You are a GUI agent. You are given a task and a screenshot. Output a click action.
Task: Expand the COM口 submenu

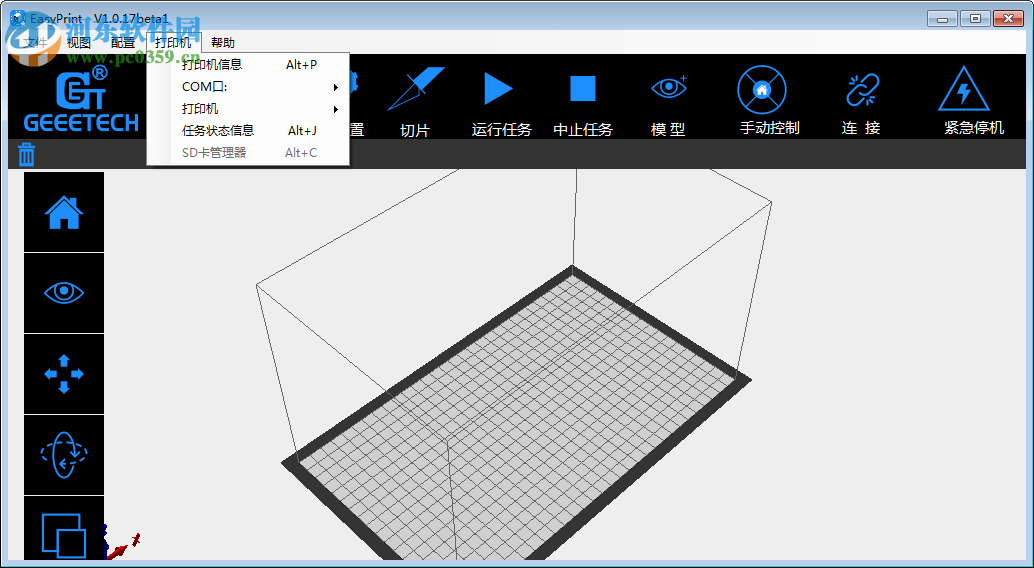[248, 87]
